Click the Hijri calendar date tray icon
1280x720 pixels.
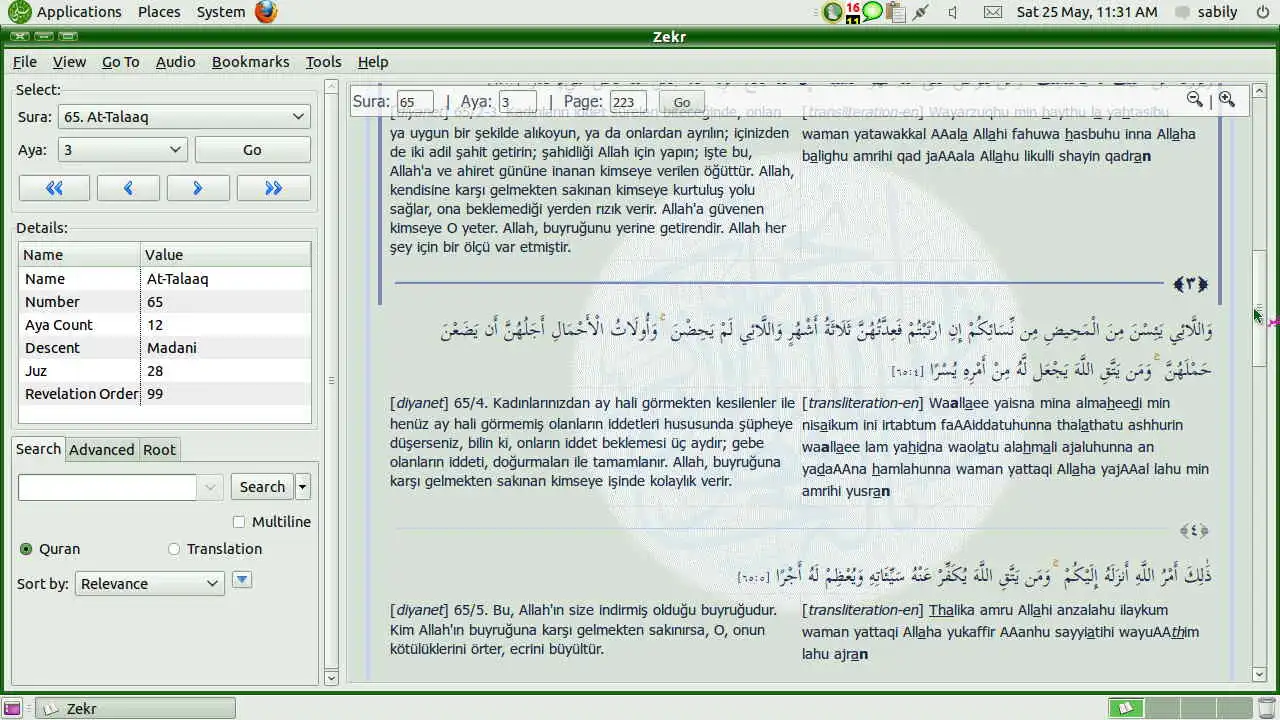pos(853,12)
